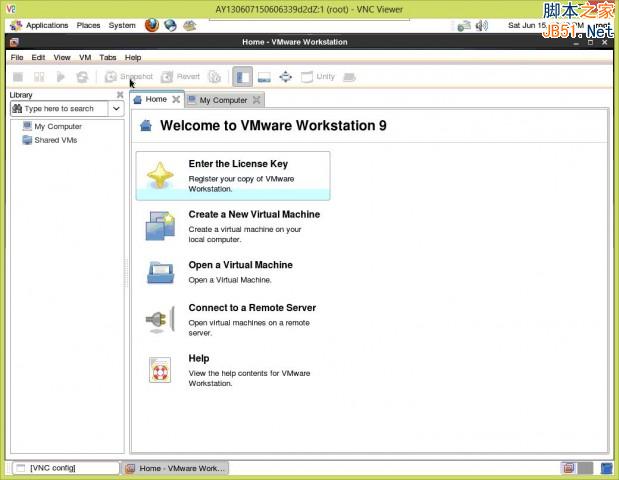Image resolution: width=619 pixels, height=480 pixels.
Task: Select Shared VMs in the library
Action: tap(55, 140)
